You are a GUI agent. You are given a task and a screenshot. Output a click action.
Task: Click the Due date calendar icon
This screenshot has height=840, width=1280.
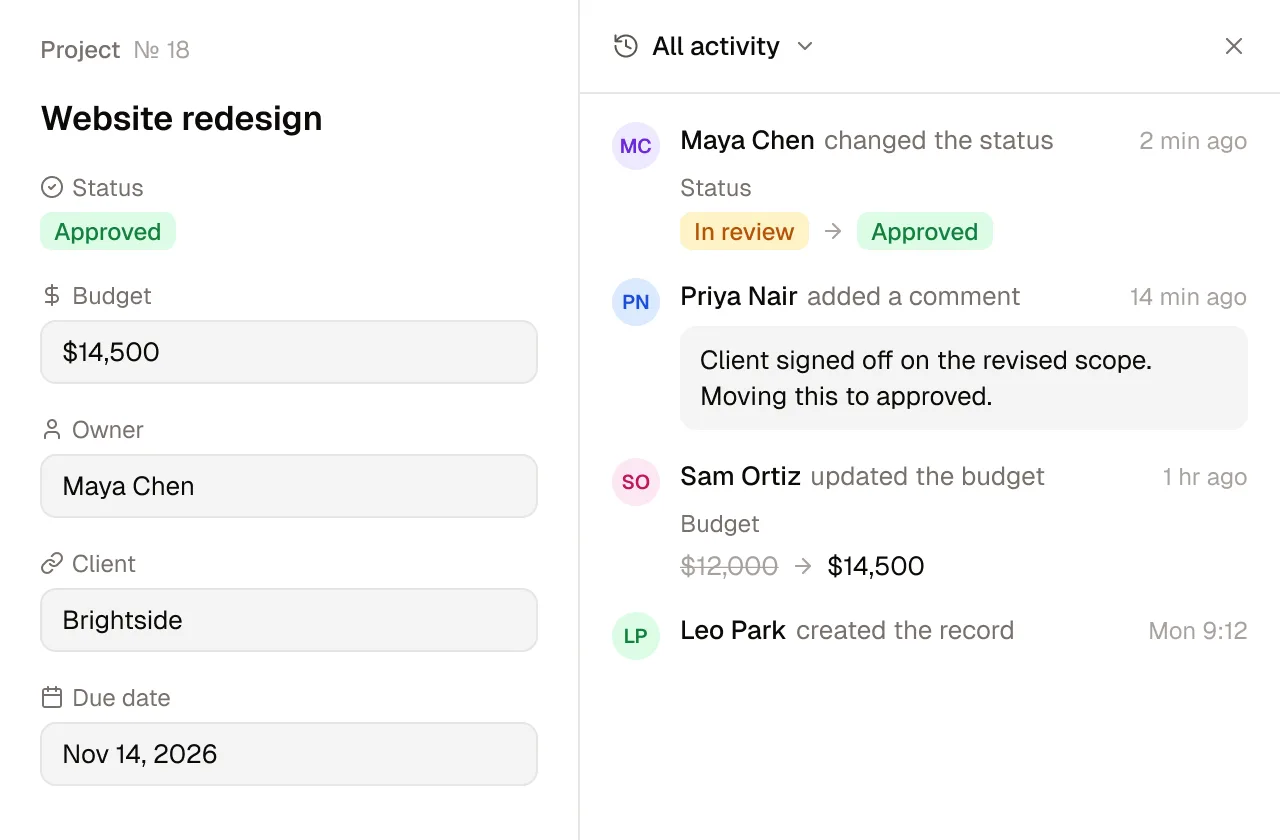[52, 698]
